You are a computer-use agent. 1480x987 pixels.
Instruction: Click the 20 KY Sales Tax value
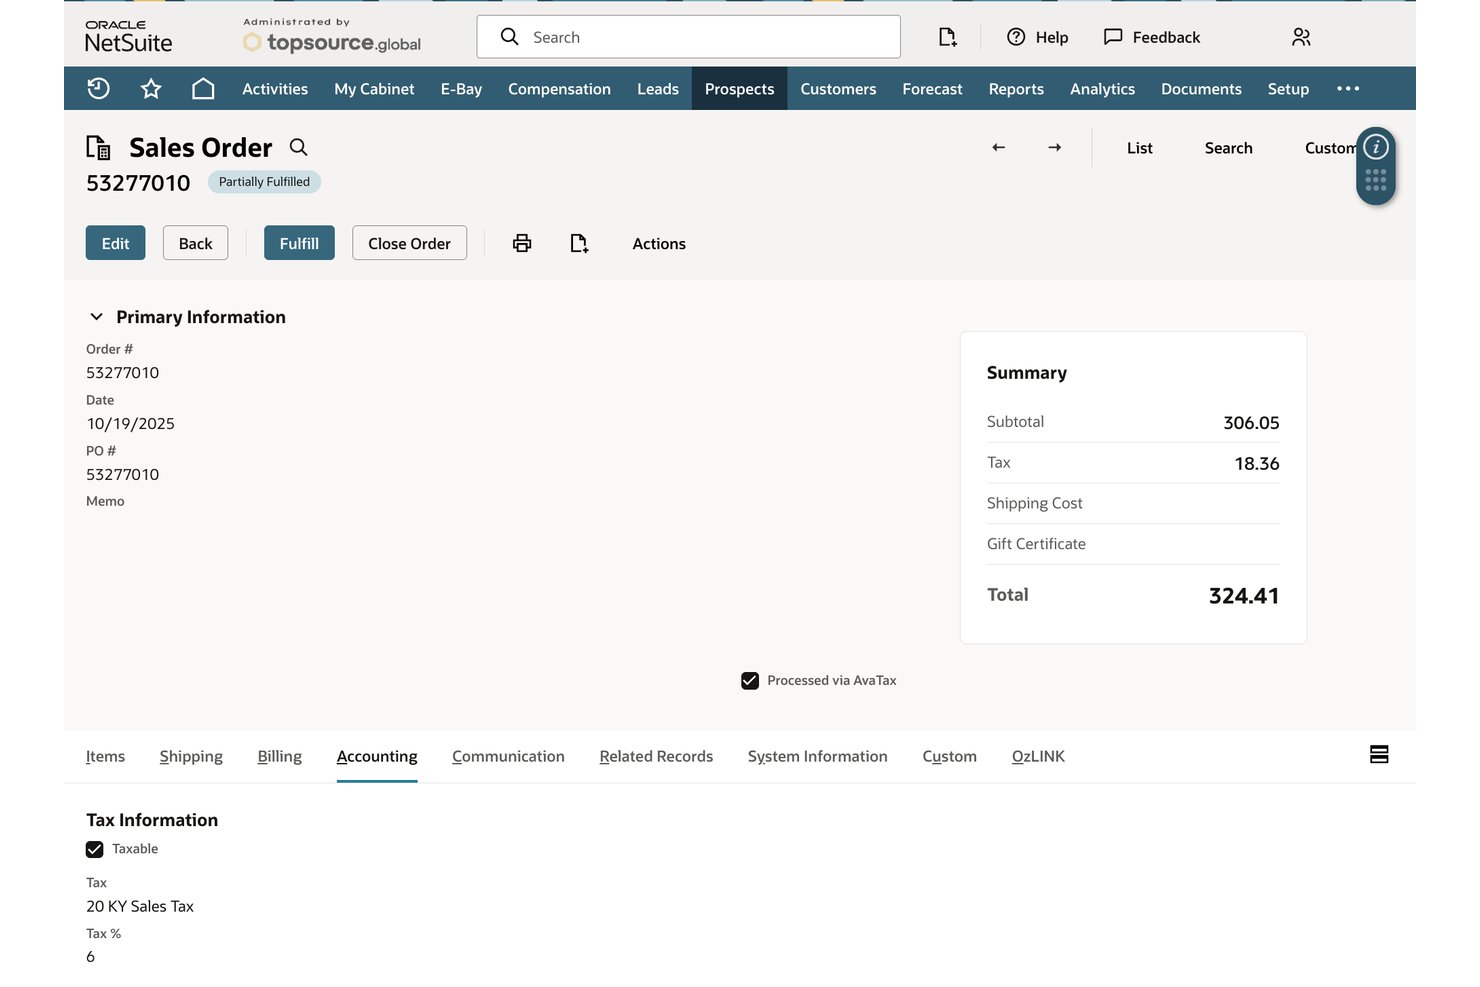coord(140,907)
